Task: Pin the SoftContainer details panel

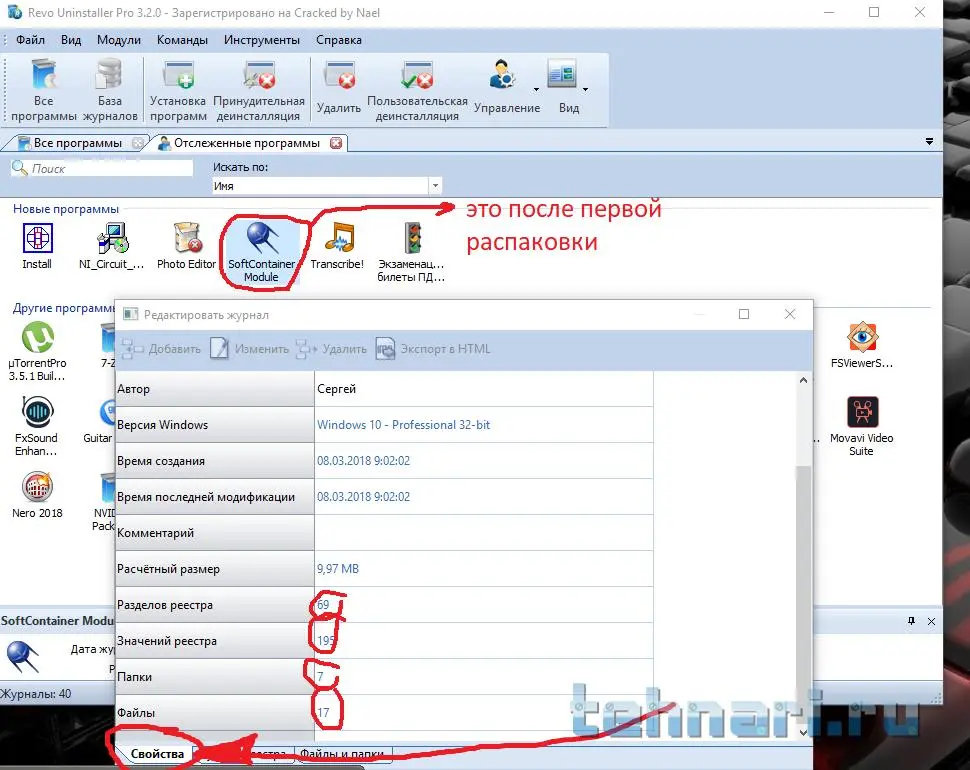Action: [x=911, y=621]
